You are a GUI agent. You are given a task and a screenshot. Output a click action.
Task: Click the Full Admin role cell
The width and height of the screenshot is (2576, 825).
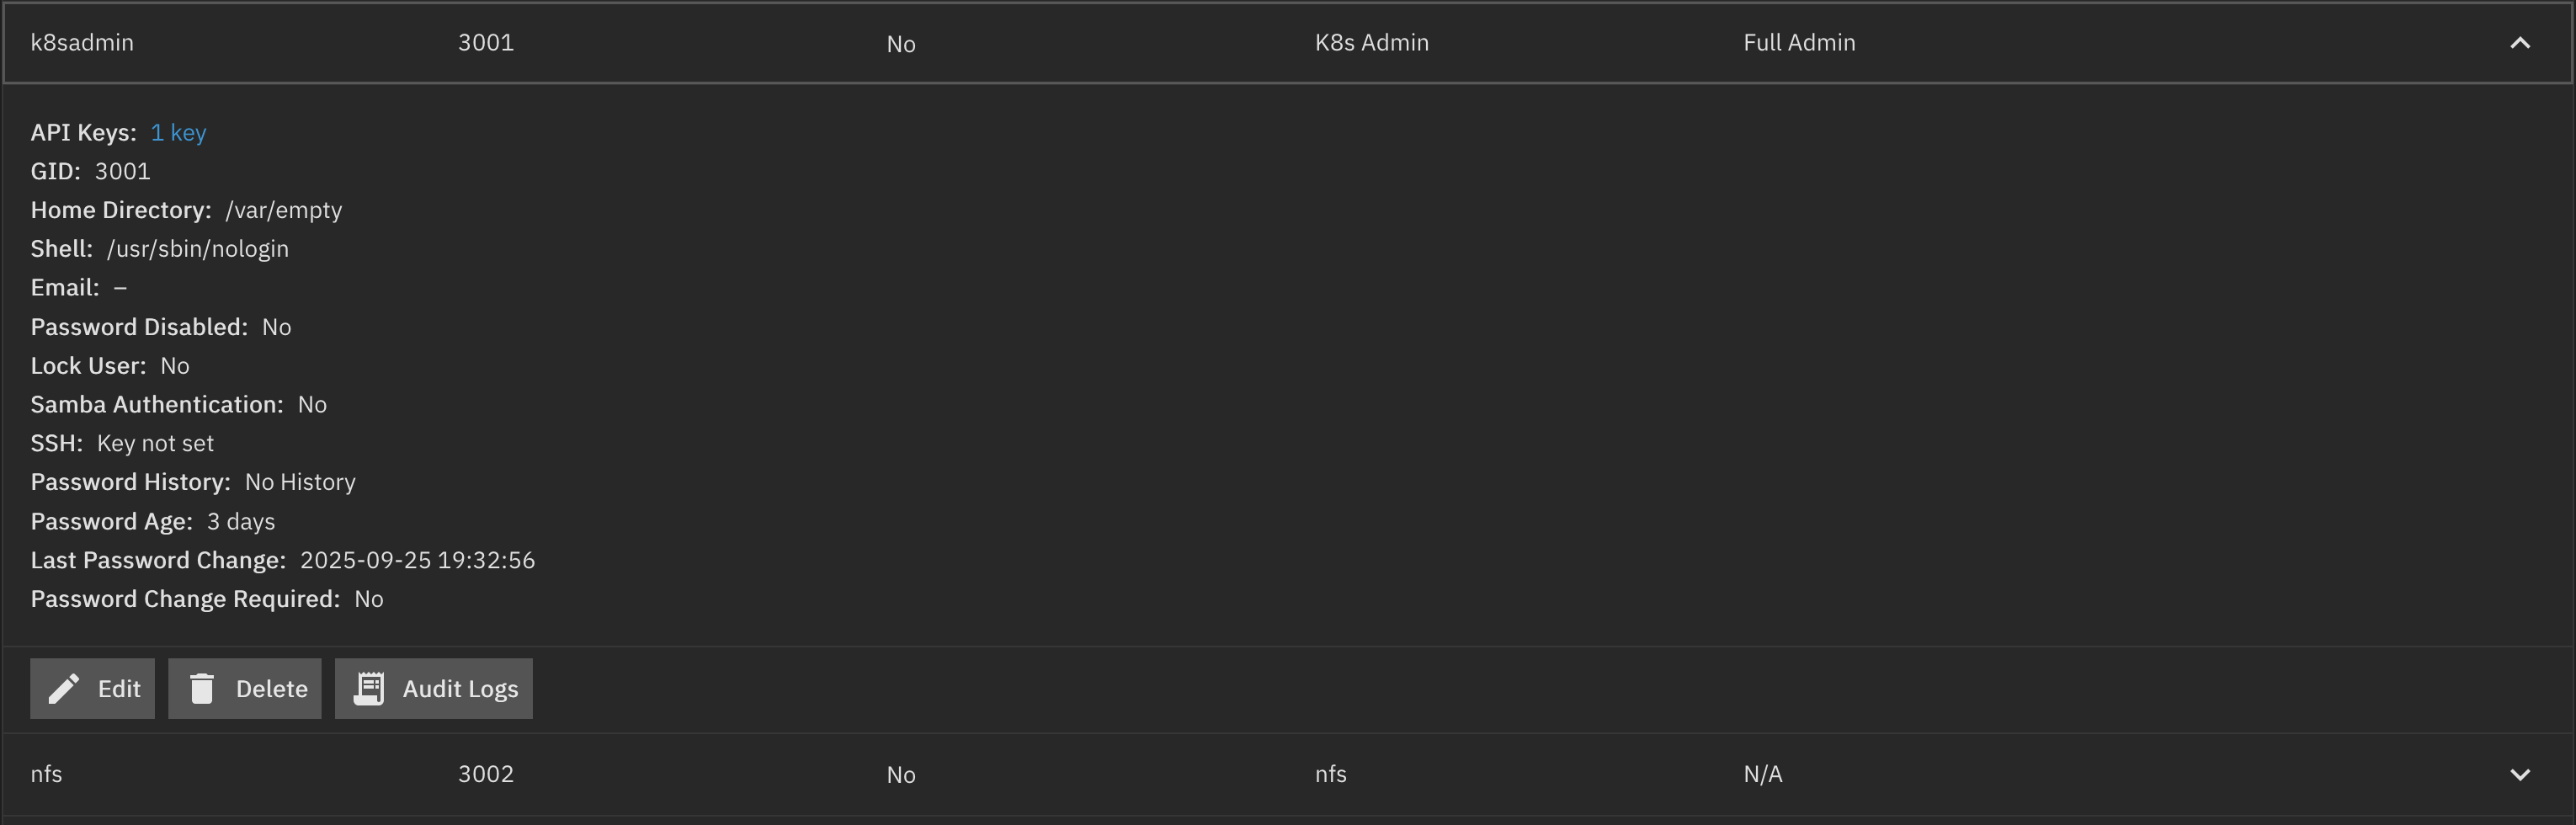(1799, 43)
